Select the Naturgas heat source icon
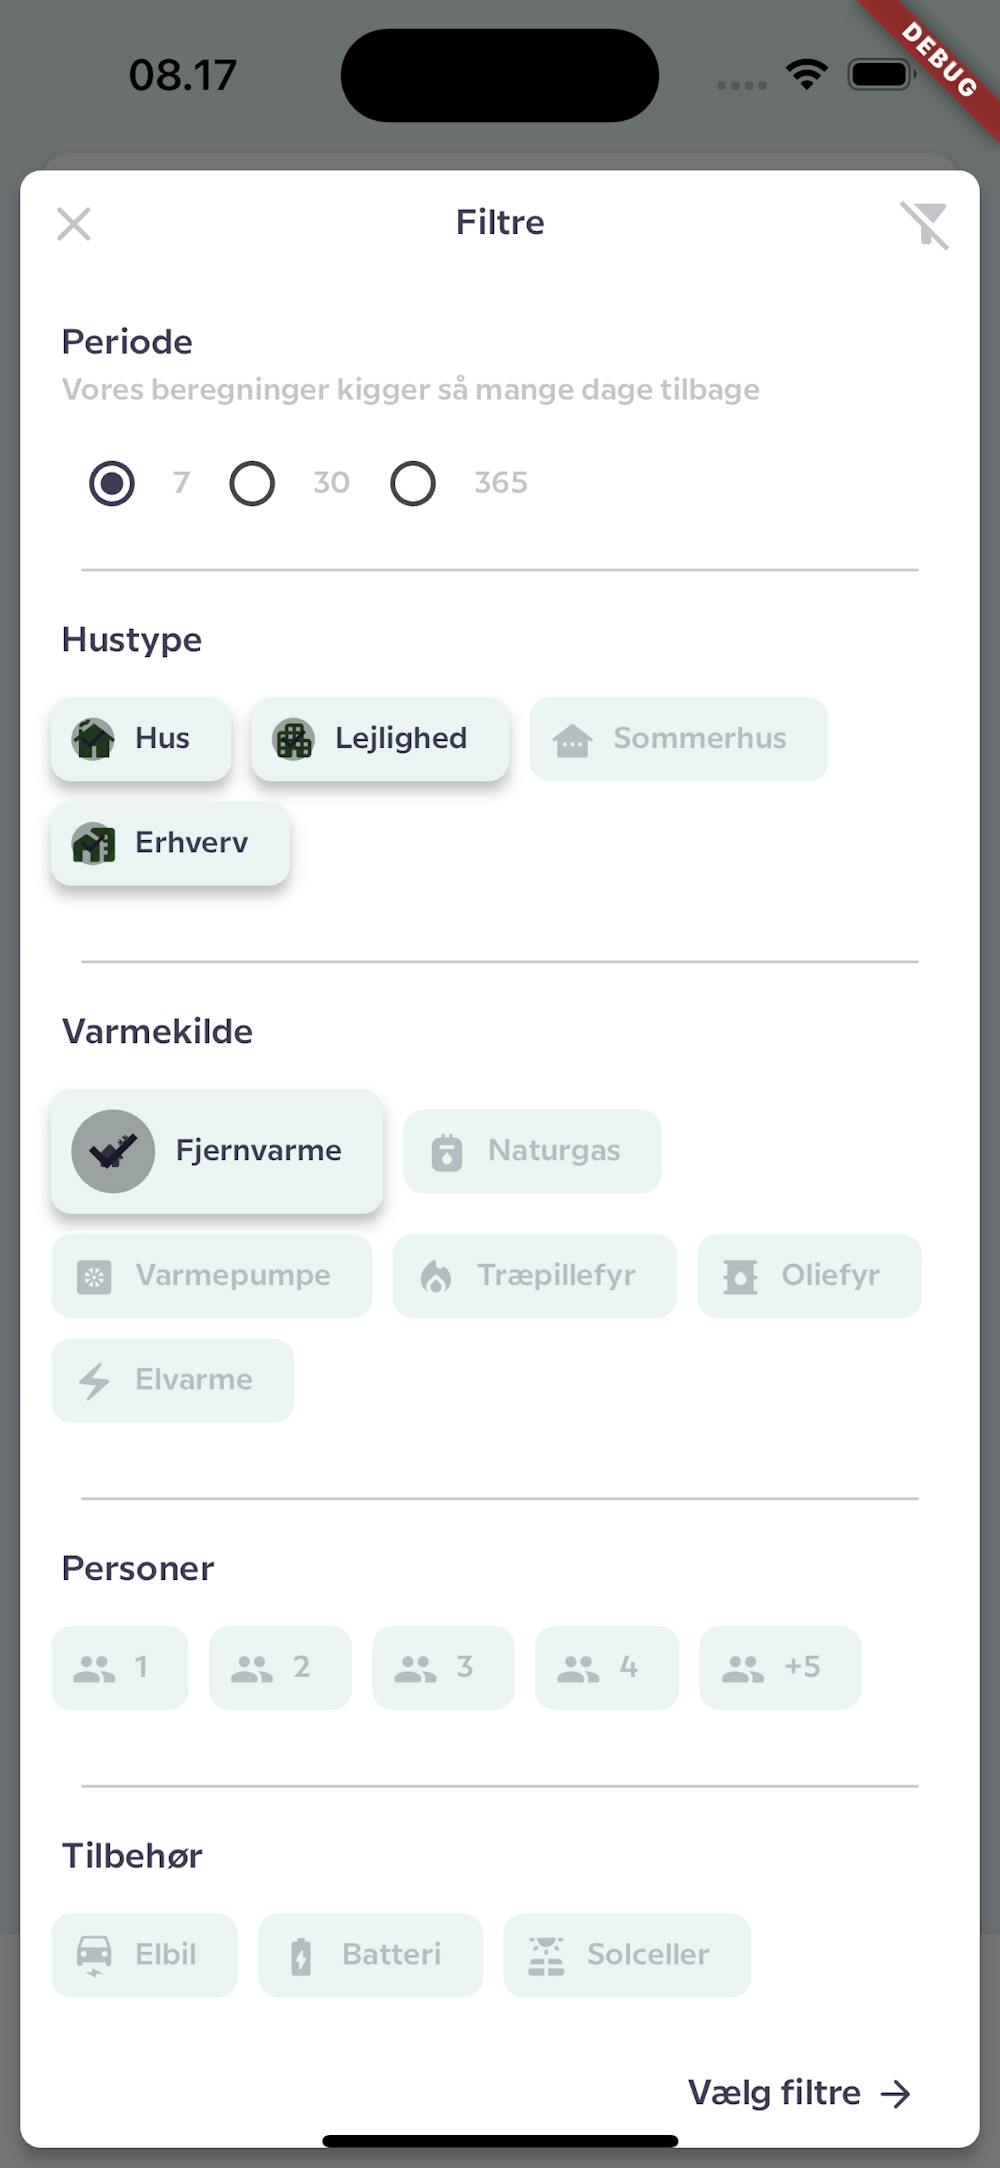The height and width of the screenshot is (2168, 1000). click(447, 1152)
